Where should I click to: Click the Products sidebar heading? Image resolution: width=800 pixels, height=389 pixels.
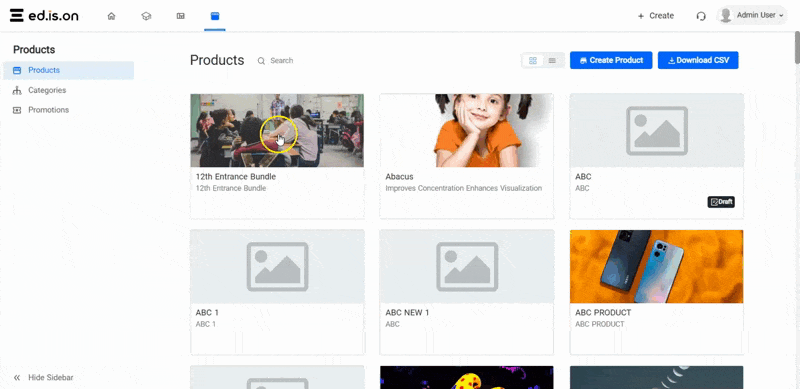click(34, 50)
